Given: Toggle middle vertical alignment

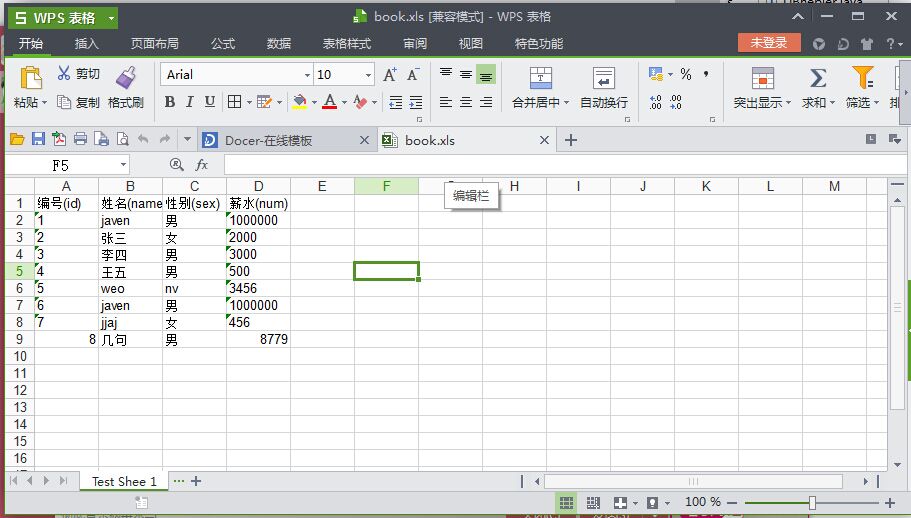Looking at the screenshot, I should [466, 74].
